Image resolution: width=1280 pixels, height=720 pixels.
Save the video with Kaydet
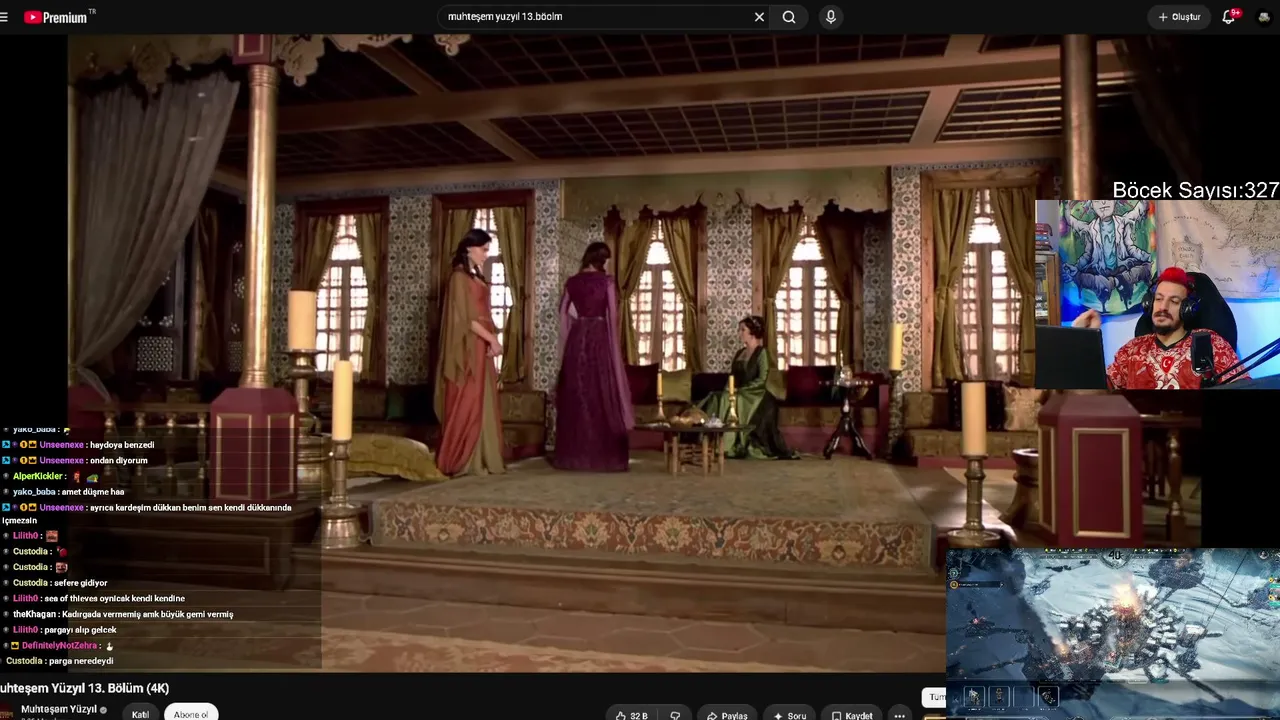pyautogui.click(x=852, y=715)
